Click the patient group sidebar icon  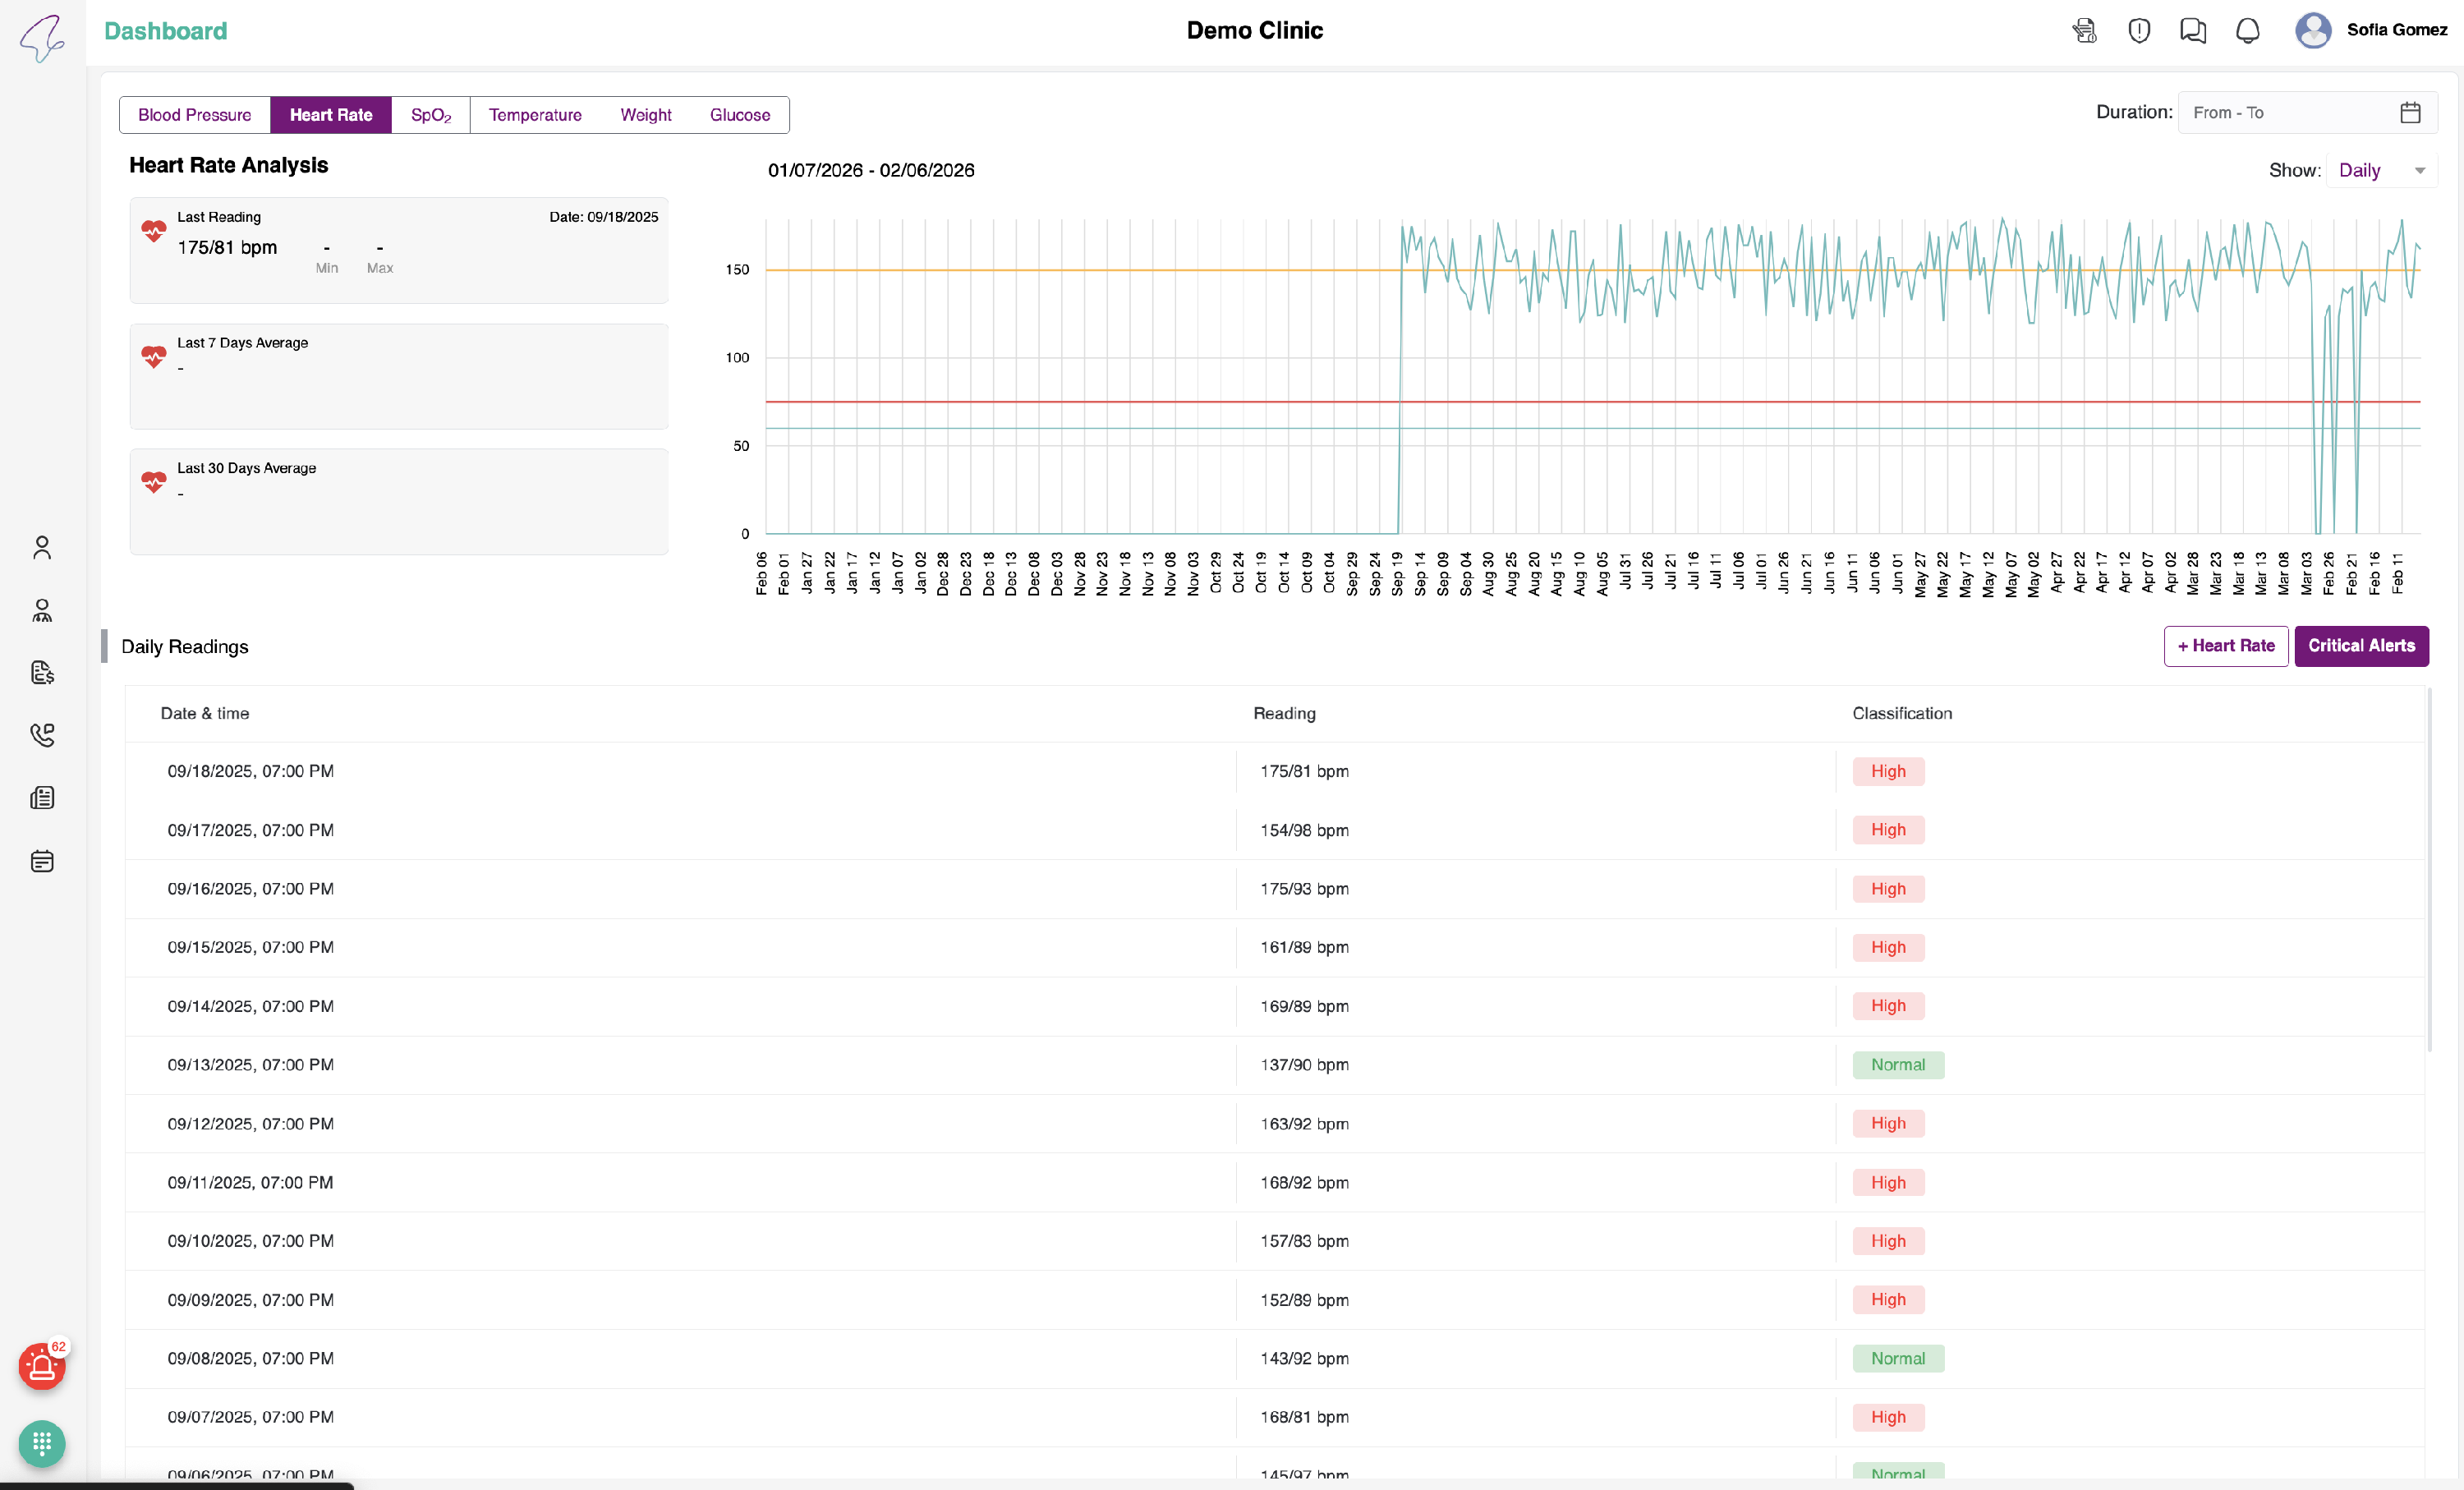click(42, 611)
